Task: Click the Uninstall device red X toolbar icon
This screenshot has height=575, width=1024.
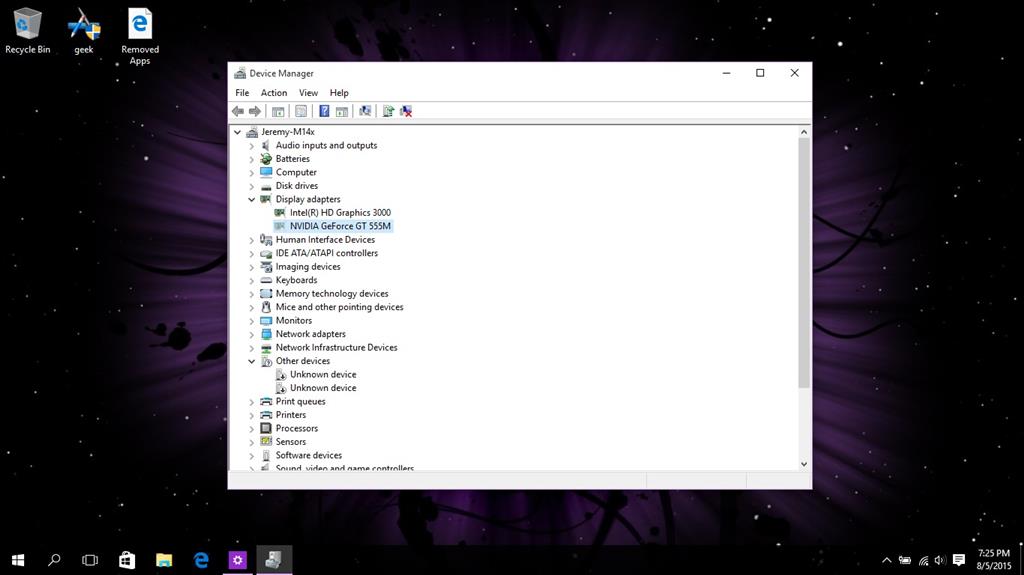Action: (406, 112)
